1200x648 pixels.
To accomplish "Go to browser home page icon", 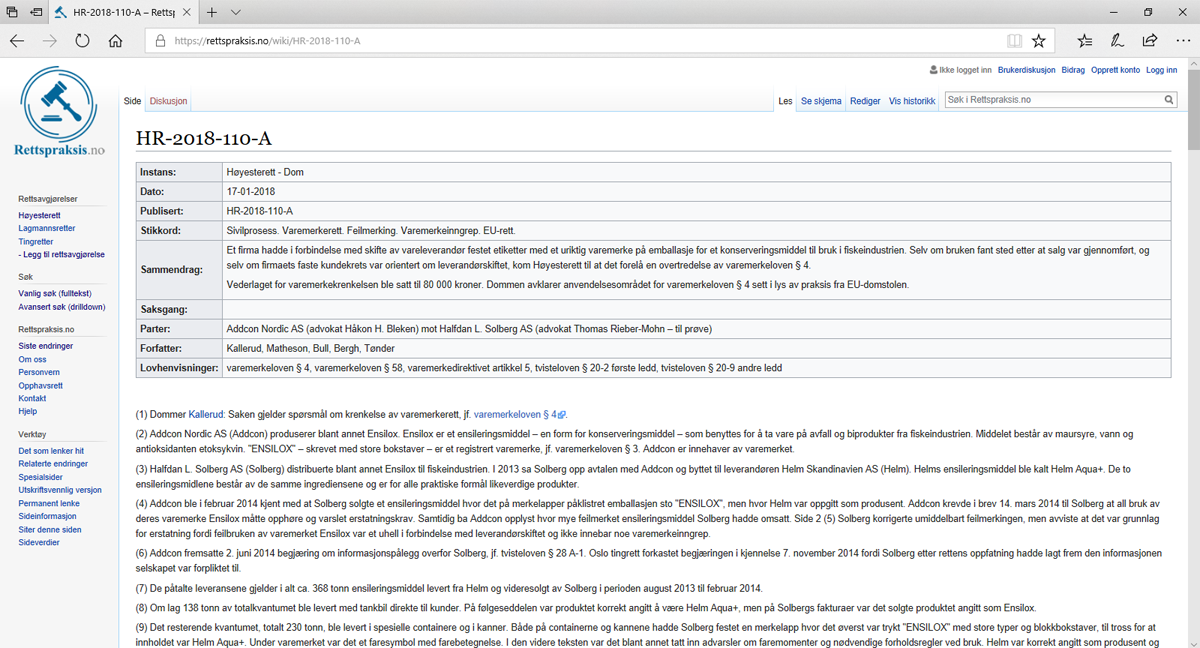I will [x=116, y=41].
